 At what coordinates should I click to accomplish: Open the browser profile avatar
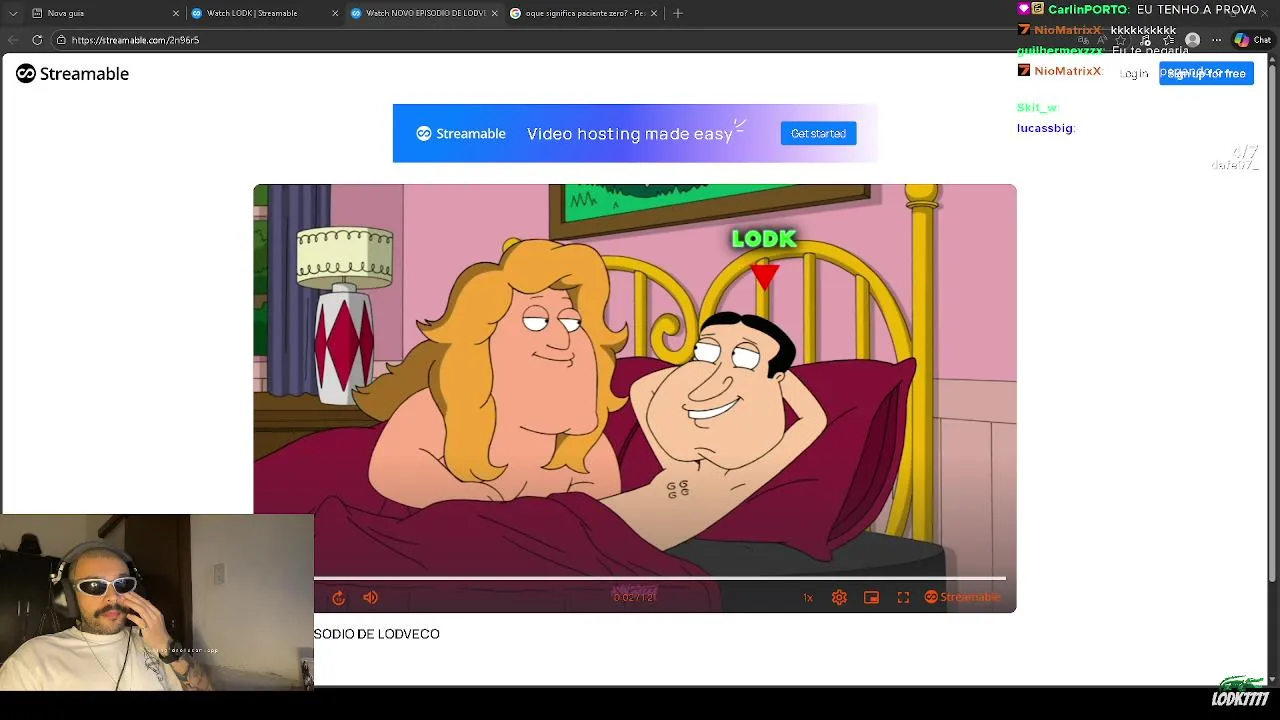coord(1192,40)
